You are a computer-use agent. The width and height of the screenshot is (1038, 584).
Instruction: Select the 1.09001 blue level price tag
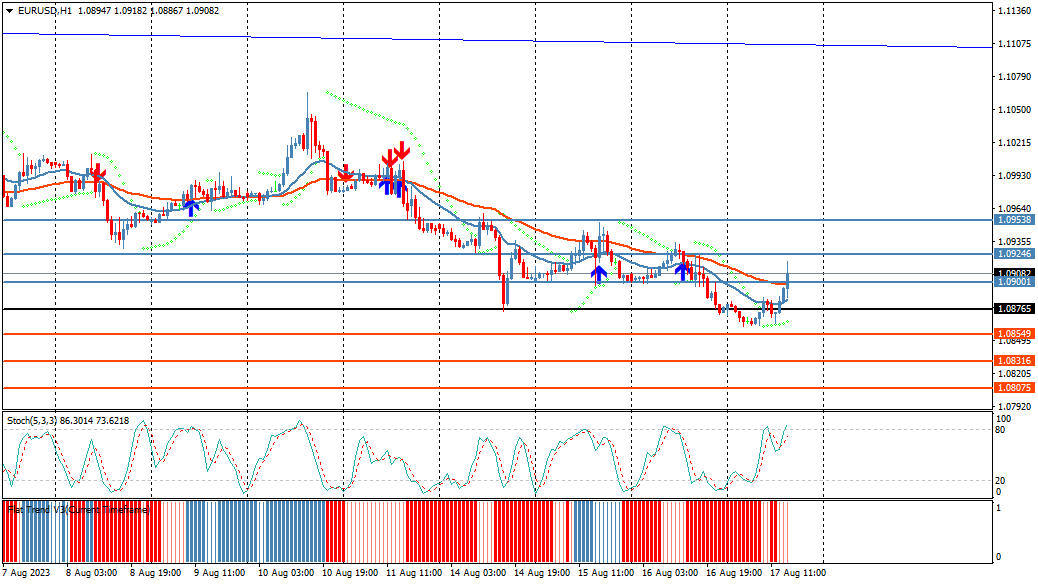1014,282
